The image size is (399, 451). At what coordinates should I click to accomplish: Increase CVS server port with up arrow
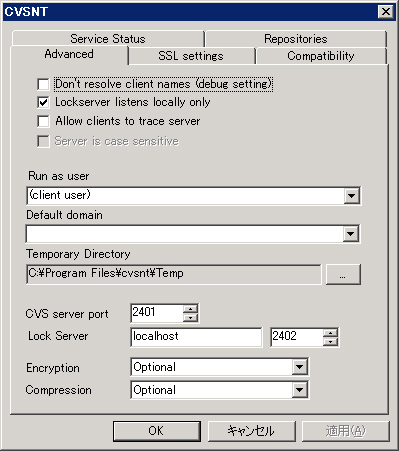190,309
